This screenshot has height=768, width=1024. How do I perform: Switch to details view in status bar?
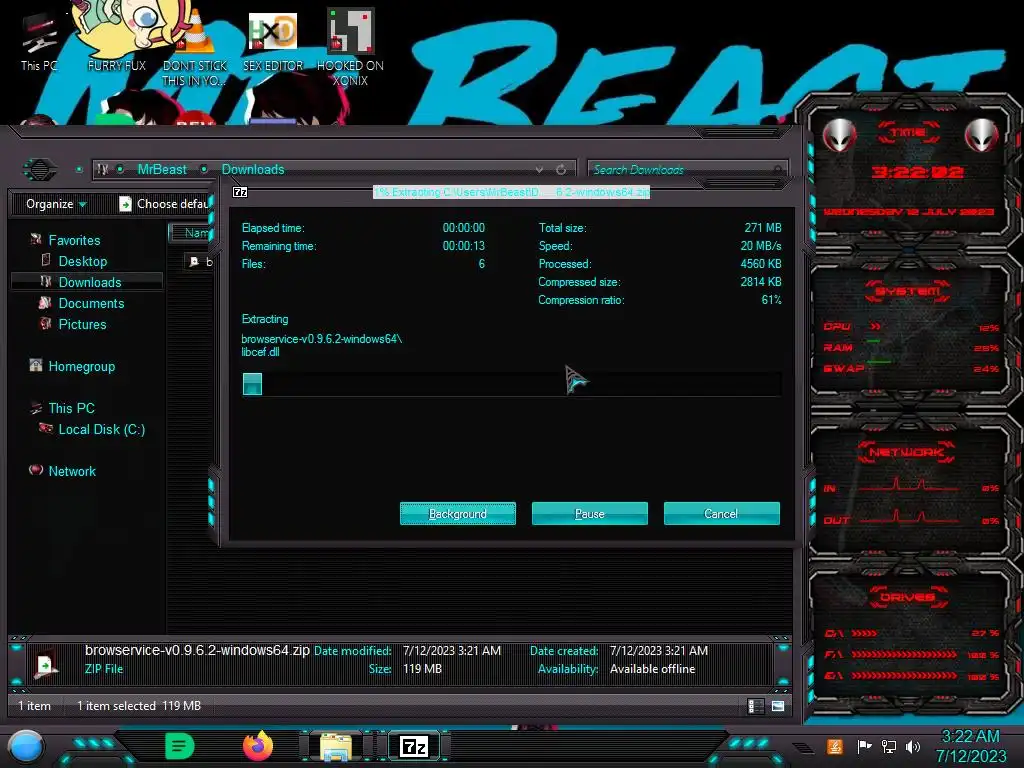(756, 706)
